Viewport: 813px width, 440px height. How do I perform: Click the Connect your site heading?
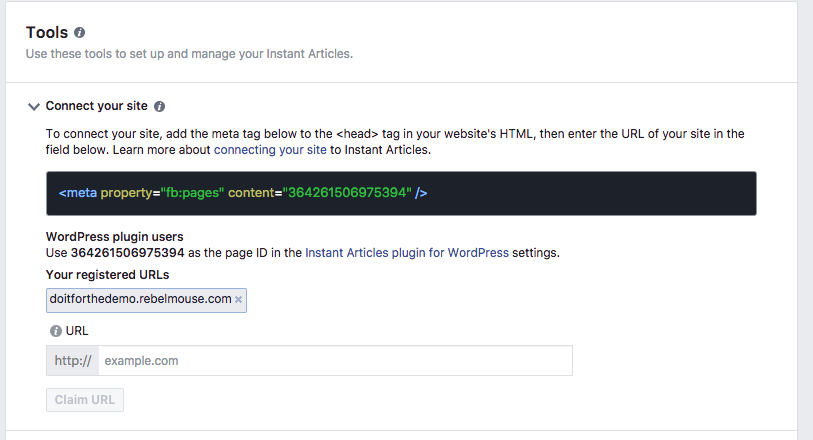click(x=96, y=106)
